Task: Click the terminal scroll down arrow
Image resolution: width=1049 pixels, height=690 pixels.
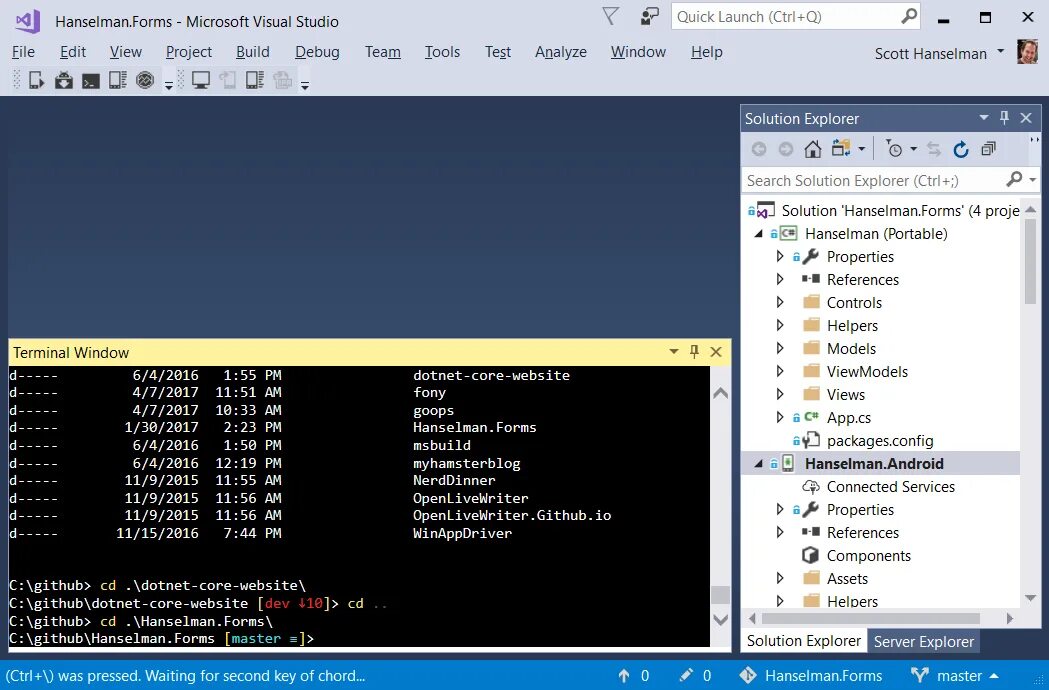Action: pos(721,620)
